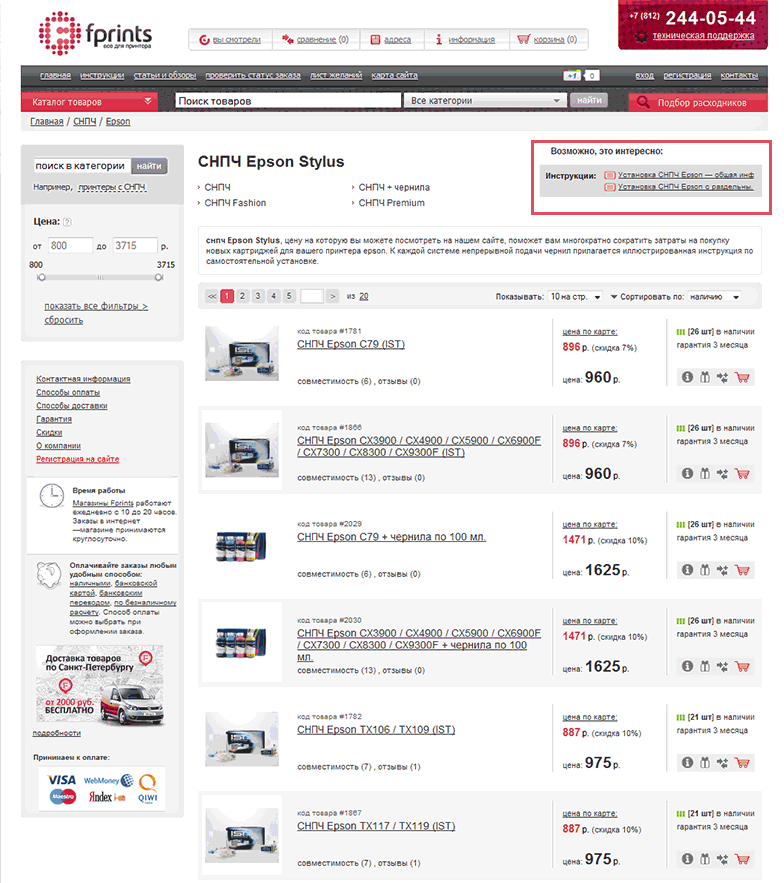Click the +1 share badge icon
The height and width of the screenshot is (883, 784).
coord(572,75)
